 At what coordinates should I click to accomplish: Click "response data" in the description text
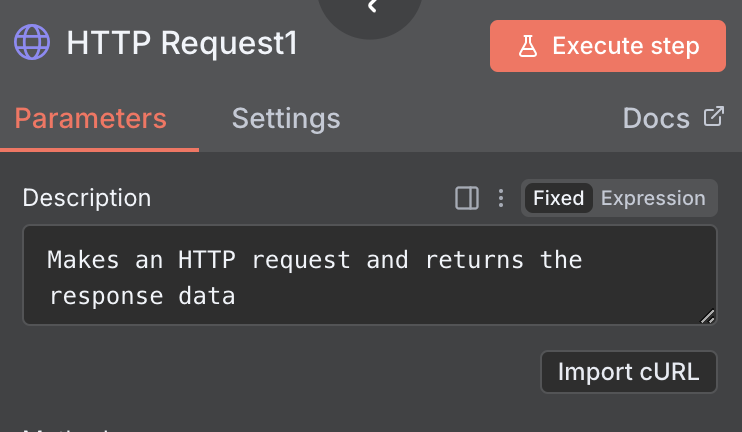tap(141, 295)
